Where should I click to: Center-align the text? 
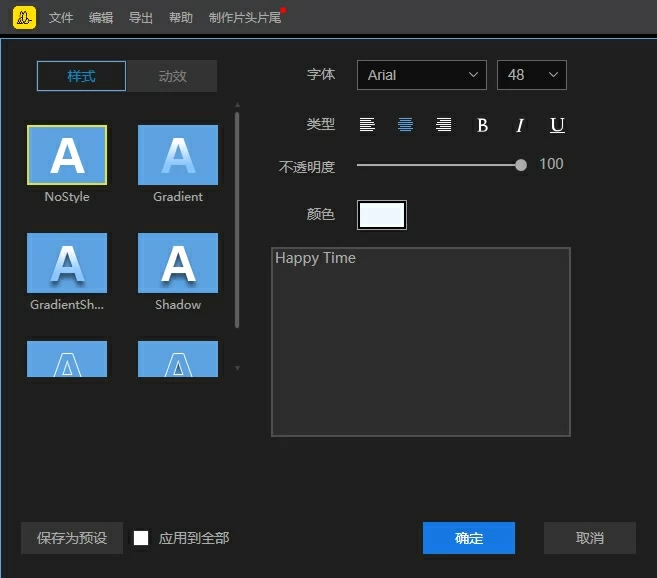(x=405, y=124)
